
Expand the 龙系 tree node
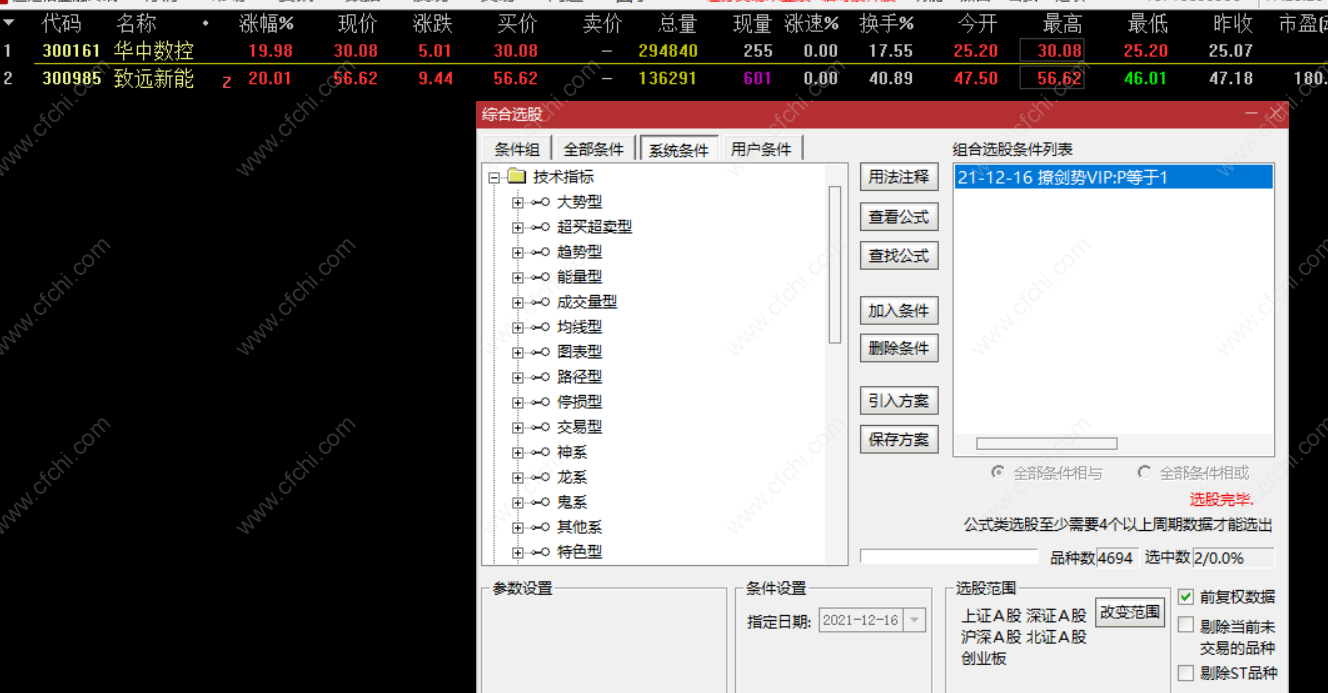517,478
